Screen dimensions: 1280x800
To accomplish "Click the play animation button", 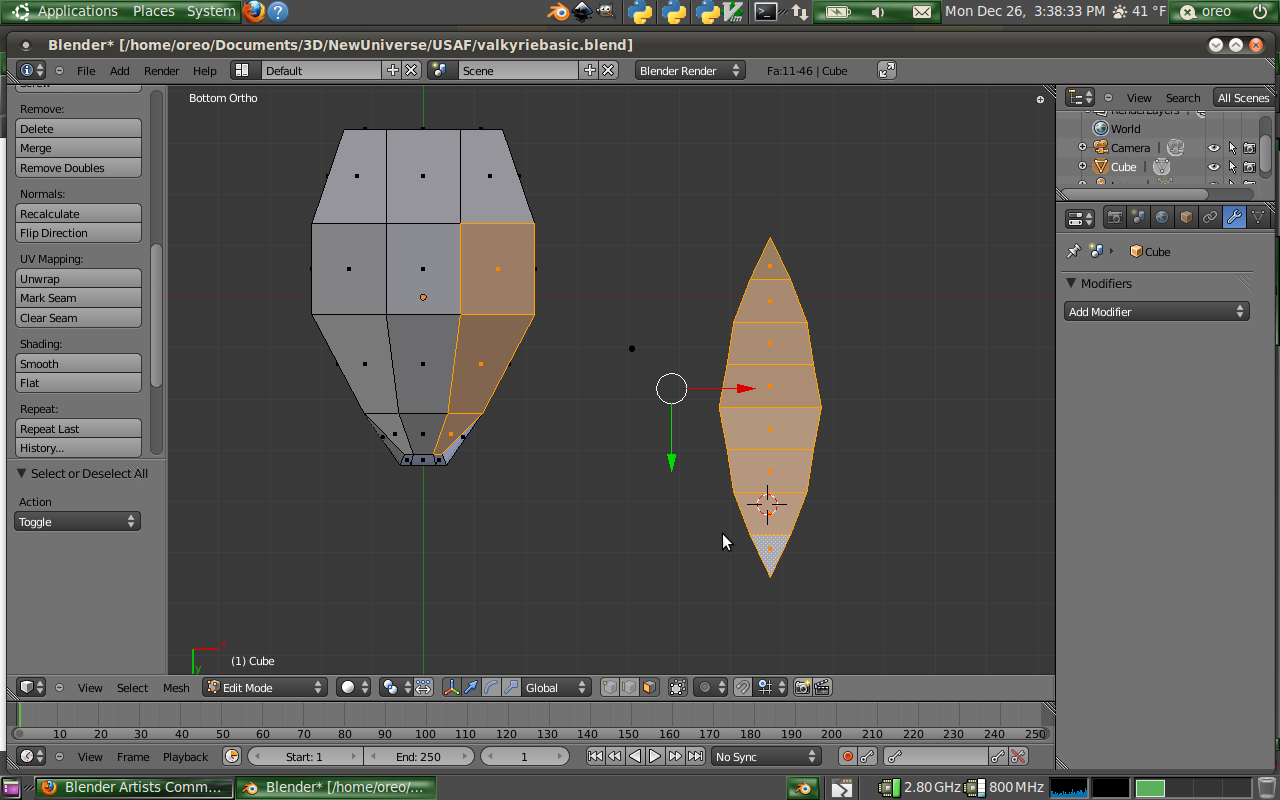I will [x=655, y=757].
